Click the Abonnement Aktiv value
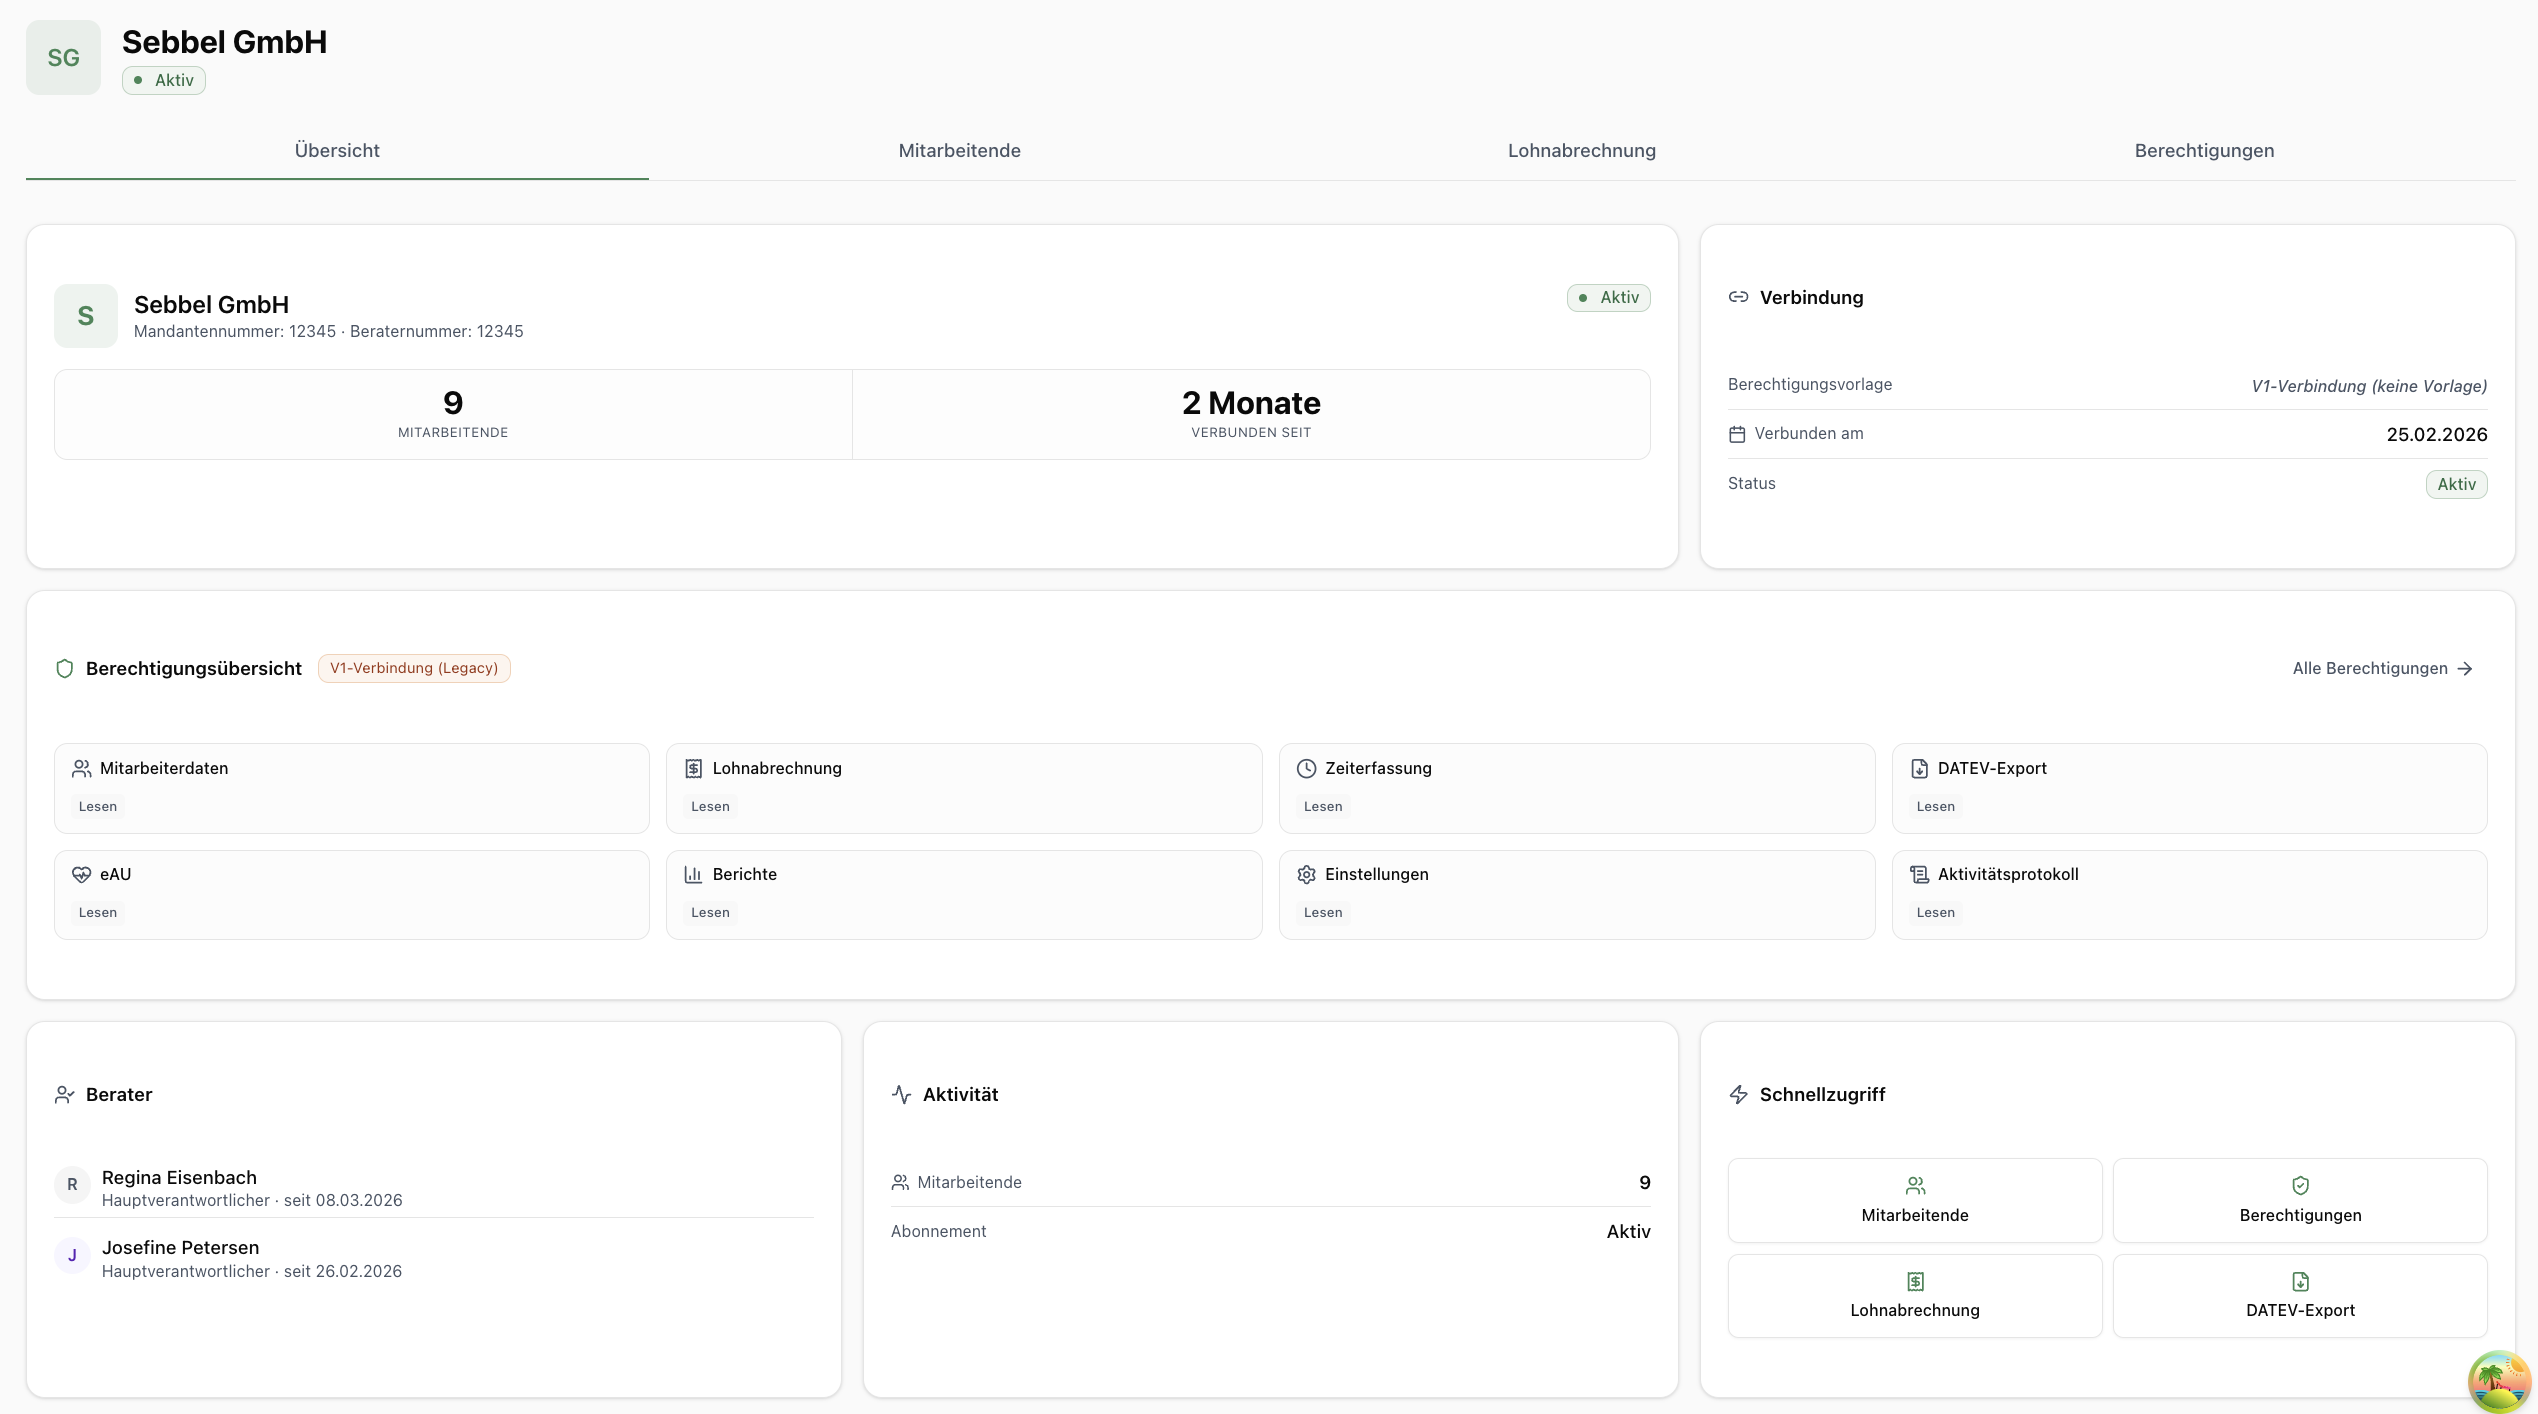This screenshot has width=2538, height=1414. pos(1628,1232)
